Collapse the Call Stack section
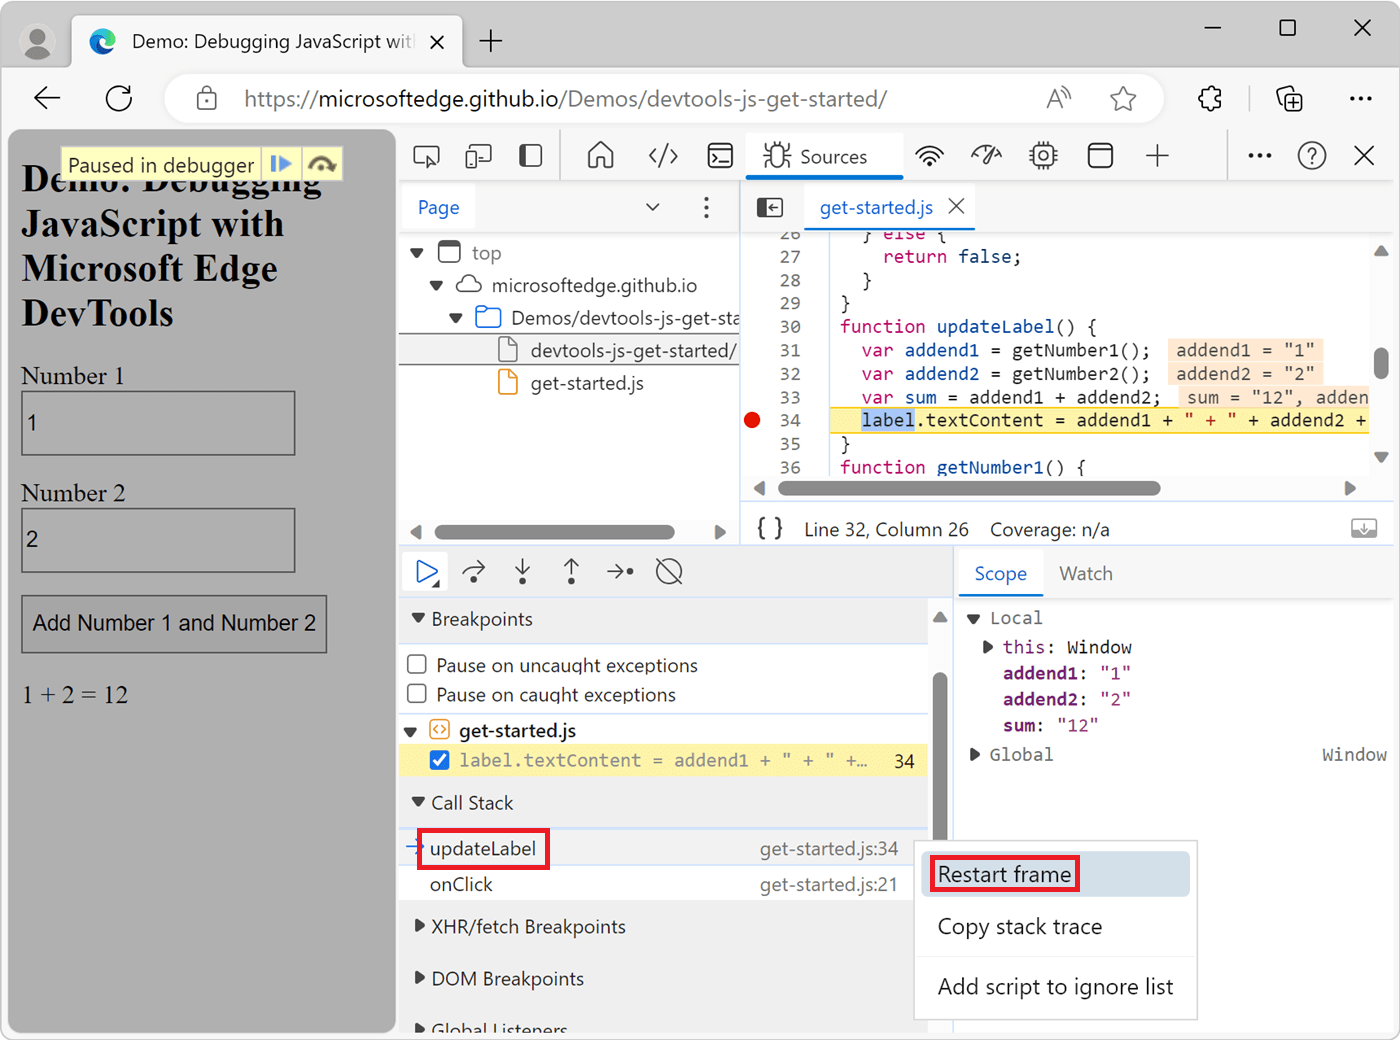The width and height of the screenshot is (1400, 1040). point(417,802)
